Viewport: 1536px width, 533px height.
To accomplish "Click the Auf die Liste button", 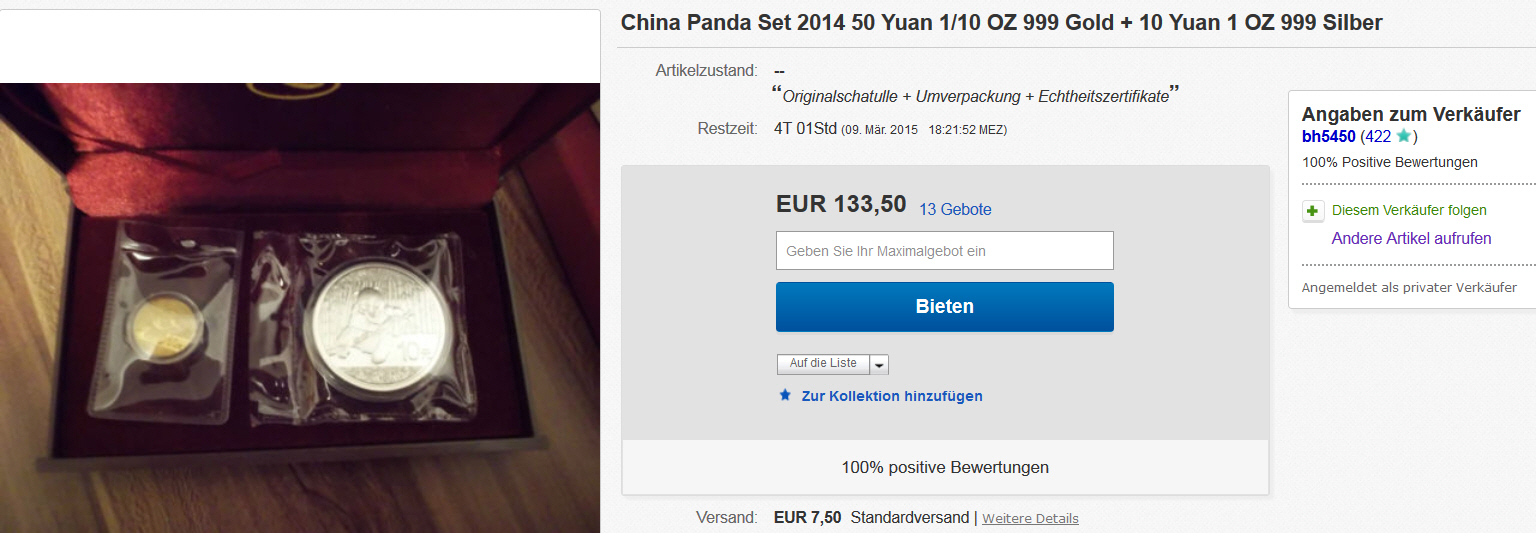I will 823,364.
